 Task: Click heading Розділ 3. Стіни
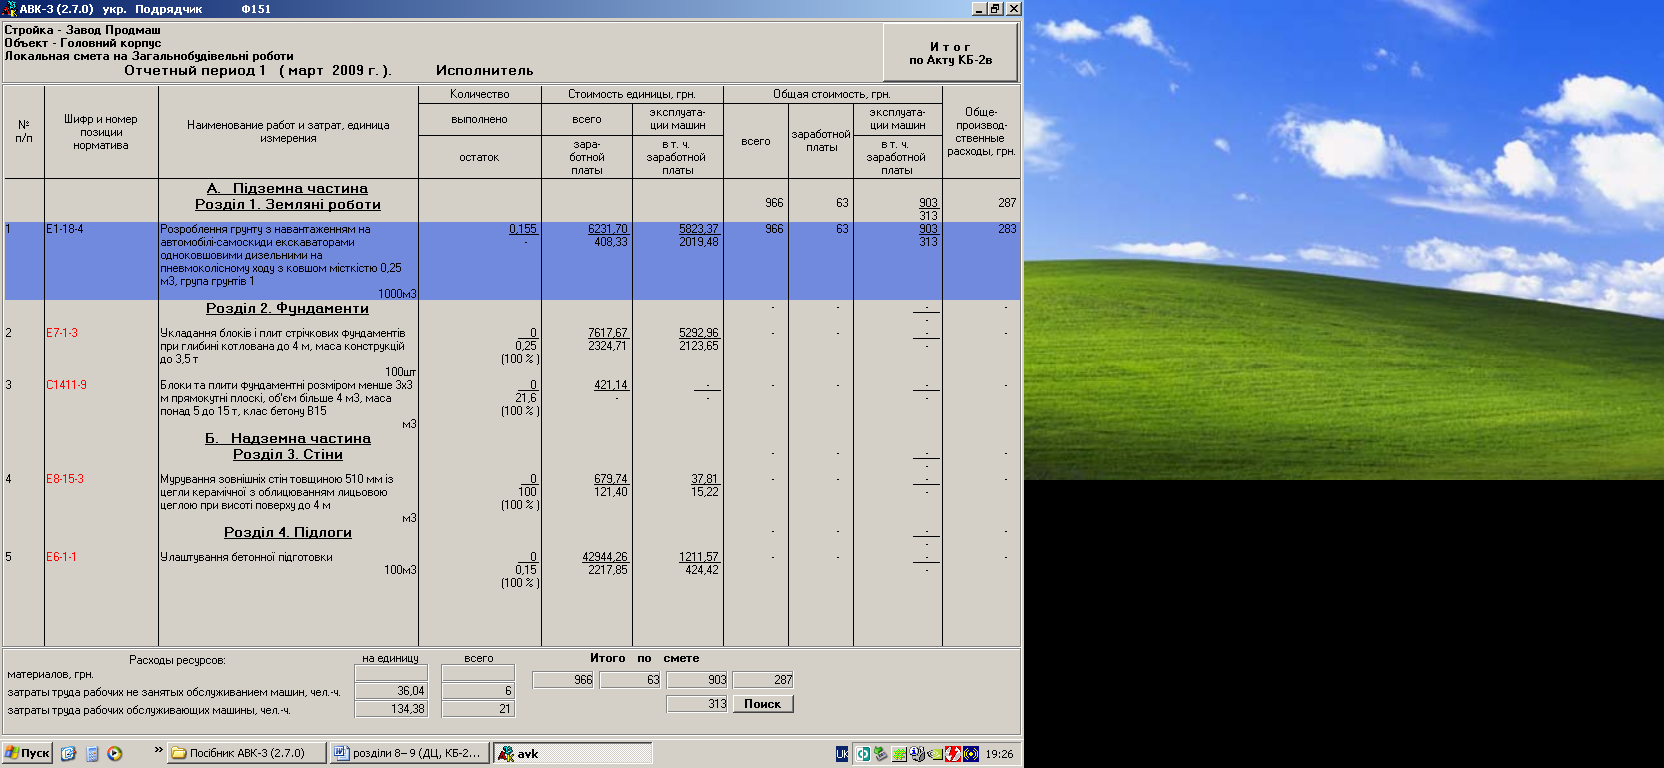coord(288,454)
